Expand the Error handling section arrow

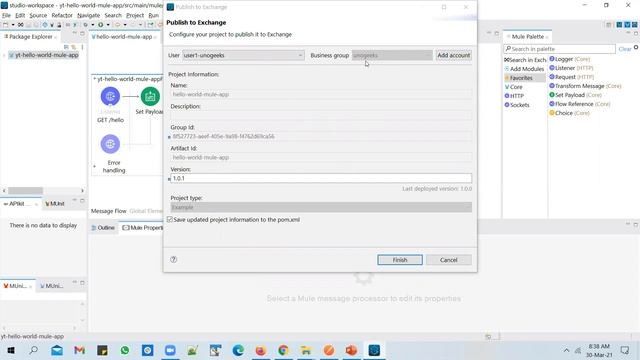coord(94,166)
